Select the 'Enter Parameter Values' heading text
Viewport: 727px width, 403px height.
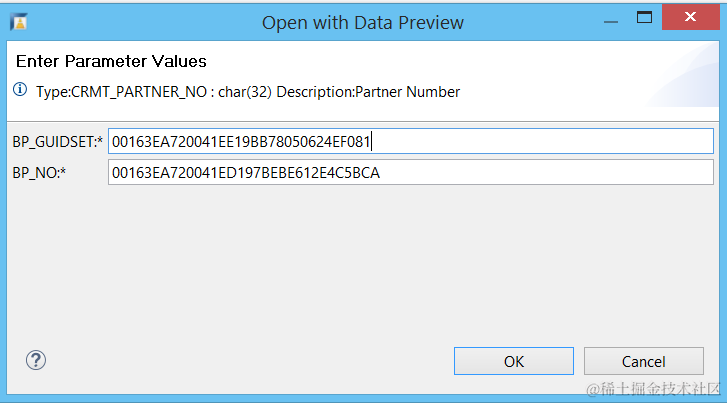coord(111,61)
